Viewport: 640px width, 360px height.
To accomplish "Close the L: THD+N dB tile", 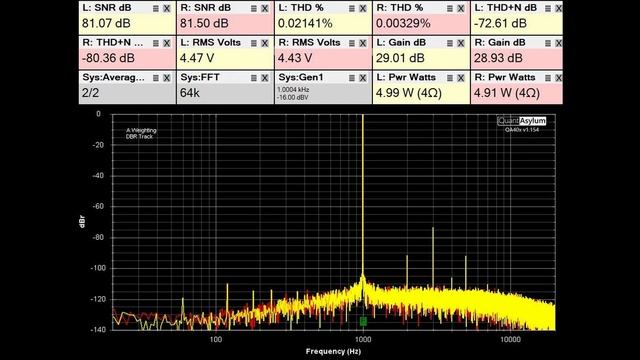I will click(x=558, y=8).
